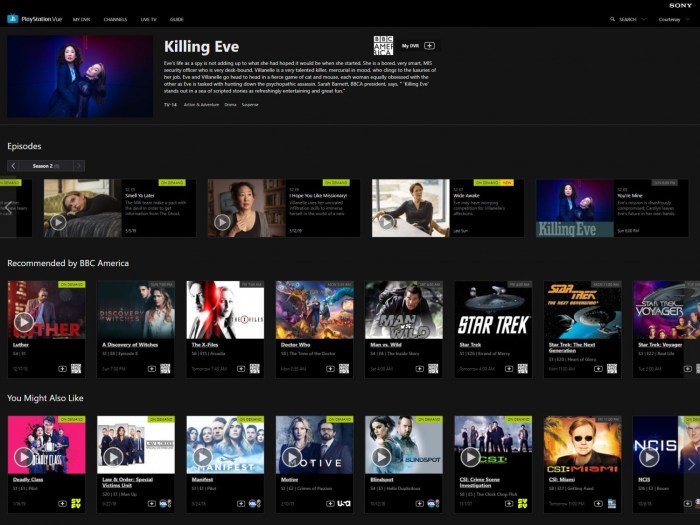Viewport: 700px width, 525px height.
Task: Open the Man vs. Wild title link
Action: 386,345
